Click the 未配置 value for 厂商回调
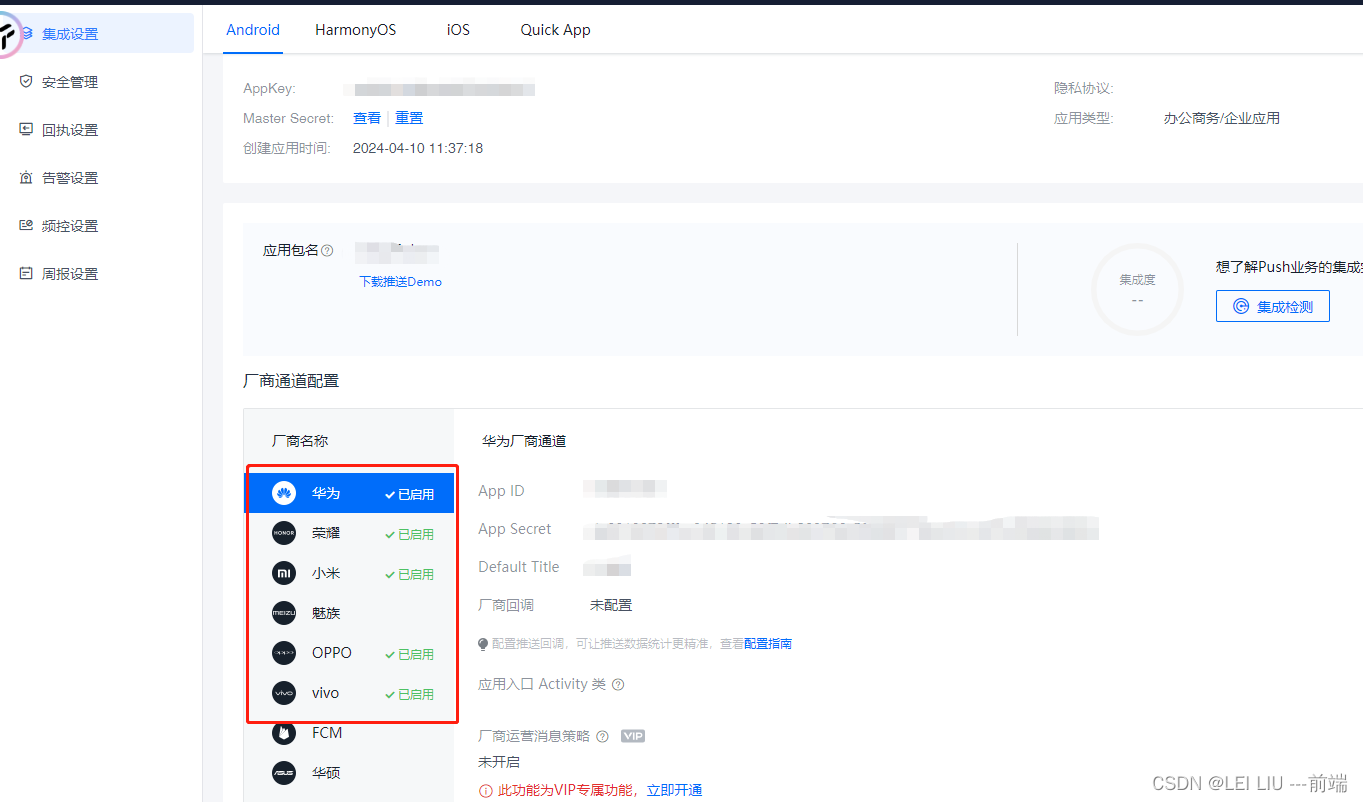The image size is (1363, 802). pyautogui.click(x=611, y=605)
